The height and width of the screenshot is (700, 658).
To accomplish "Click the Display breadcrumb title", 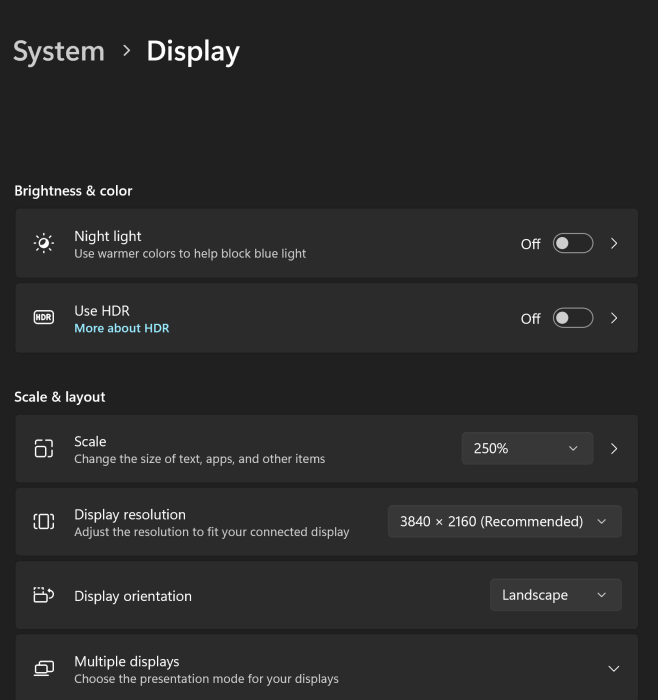I will click(x=193, y=51).
